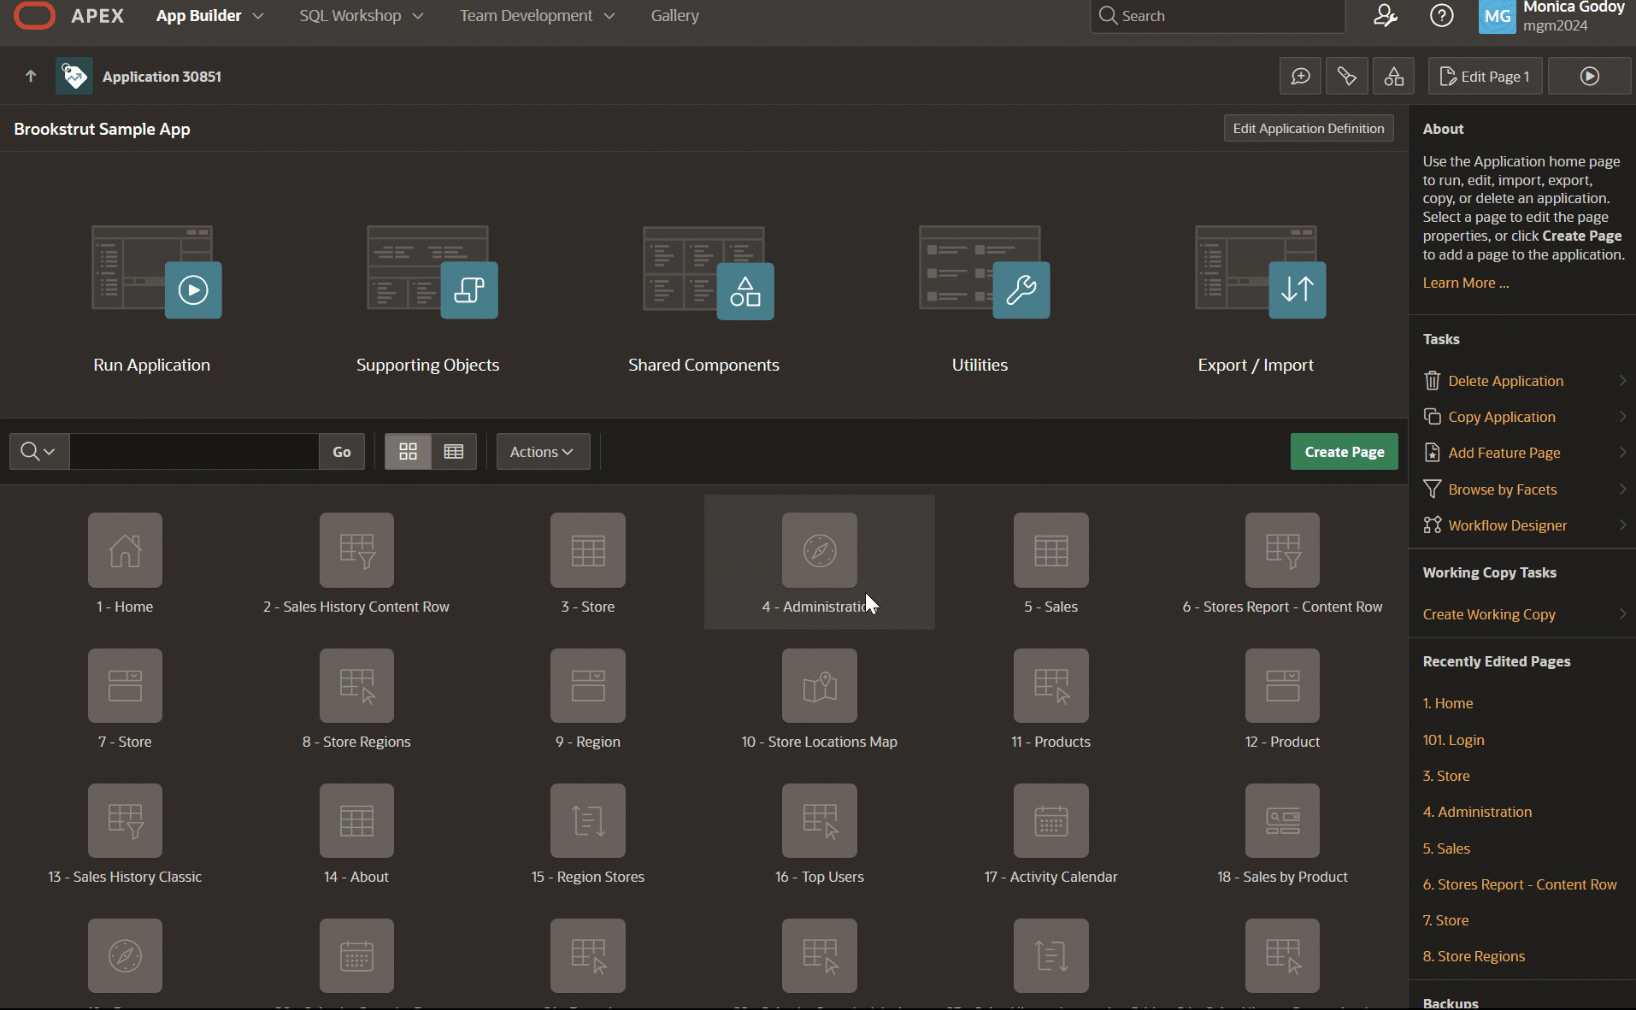Expand the search column selector dropdown
This screenshot has height=1010, width=1636.
(39, 452)
